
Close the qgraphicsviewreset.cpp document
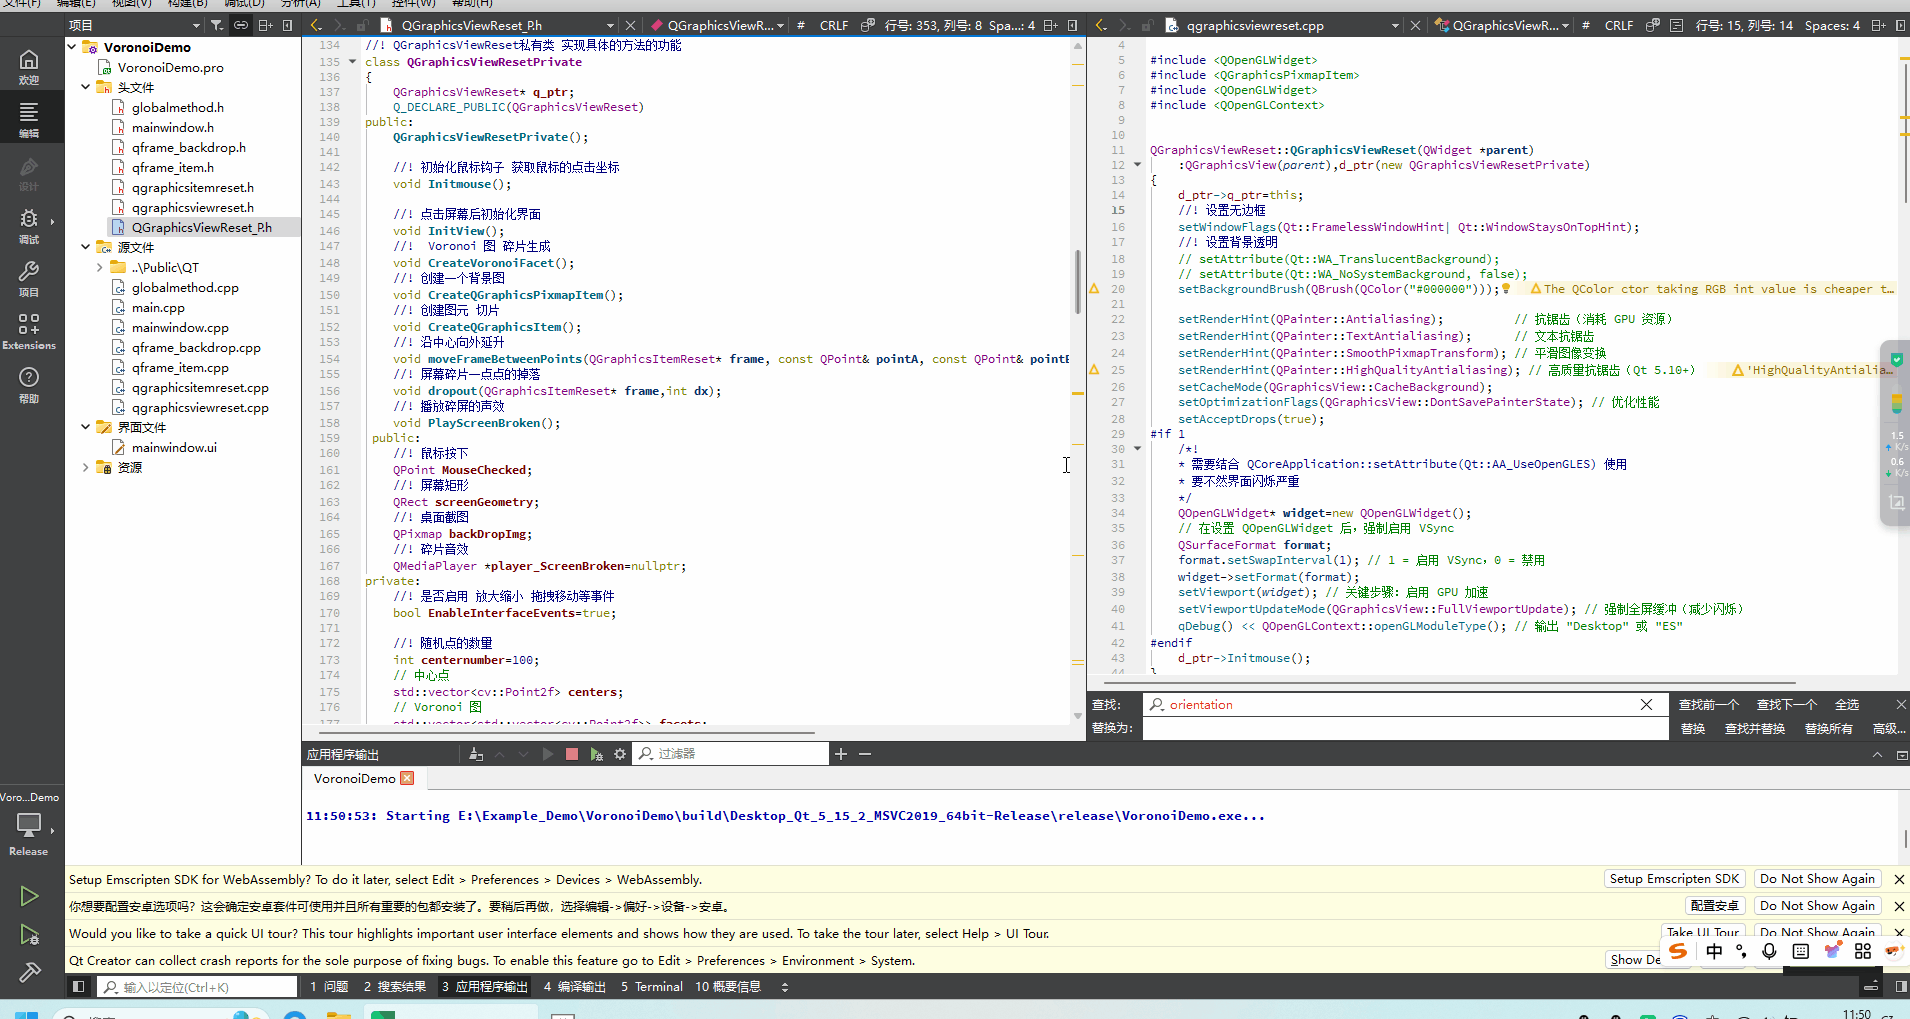tap(1415, 25)
